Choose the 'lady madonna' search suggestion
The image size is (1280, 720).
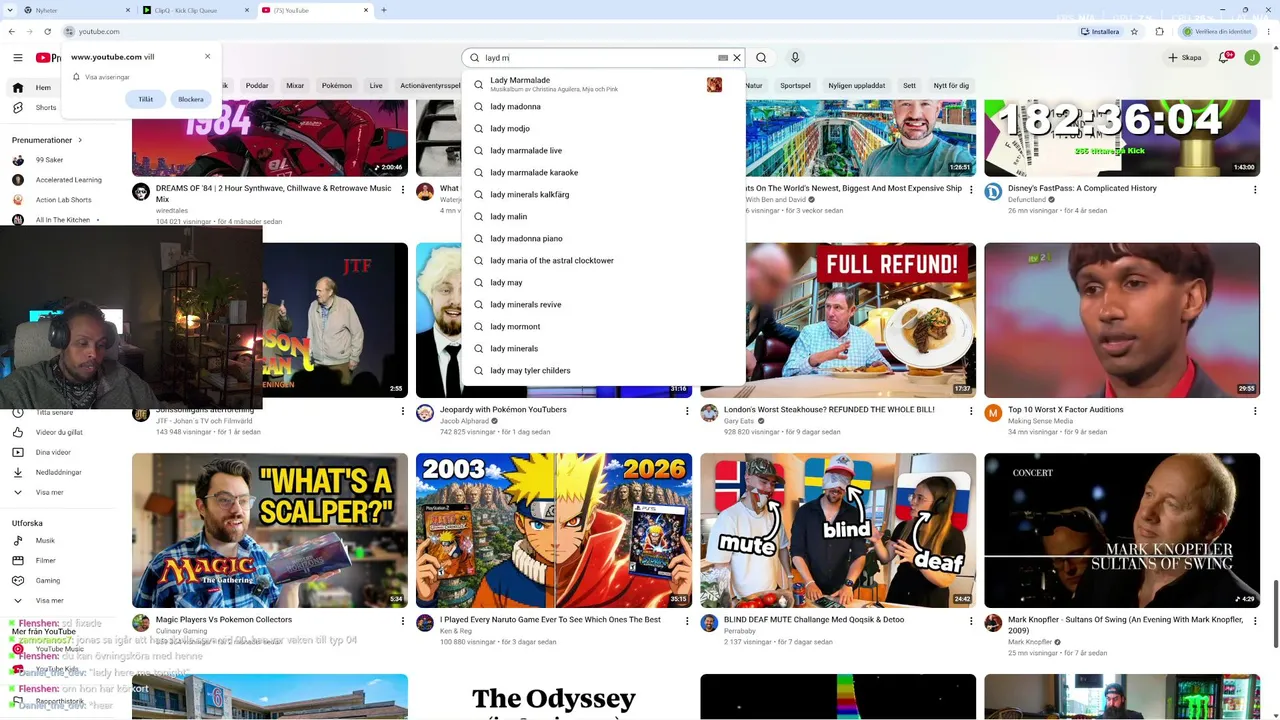tap(603, 107)
